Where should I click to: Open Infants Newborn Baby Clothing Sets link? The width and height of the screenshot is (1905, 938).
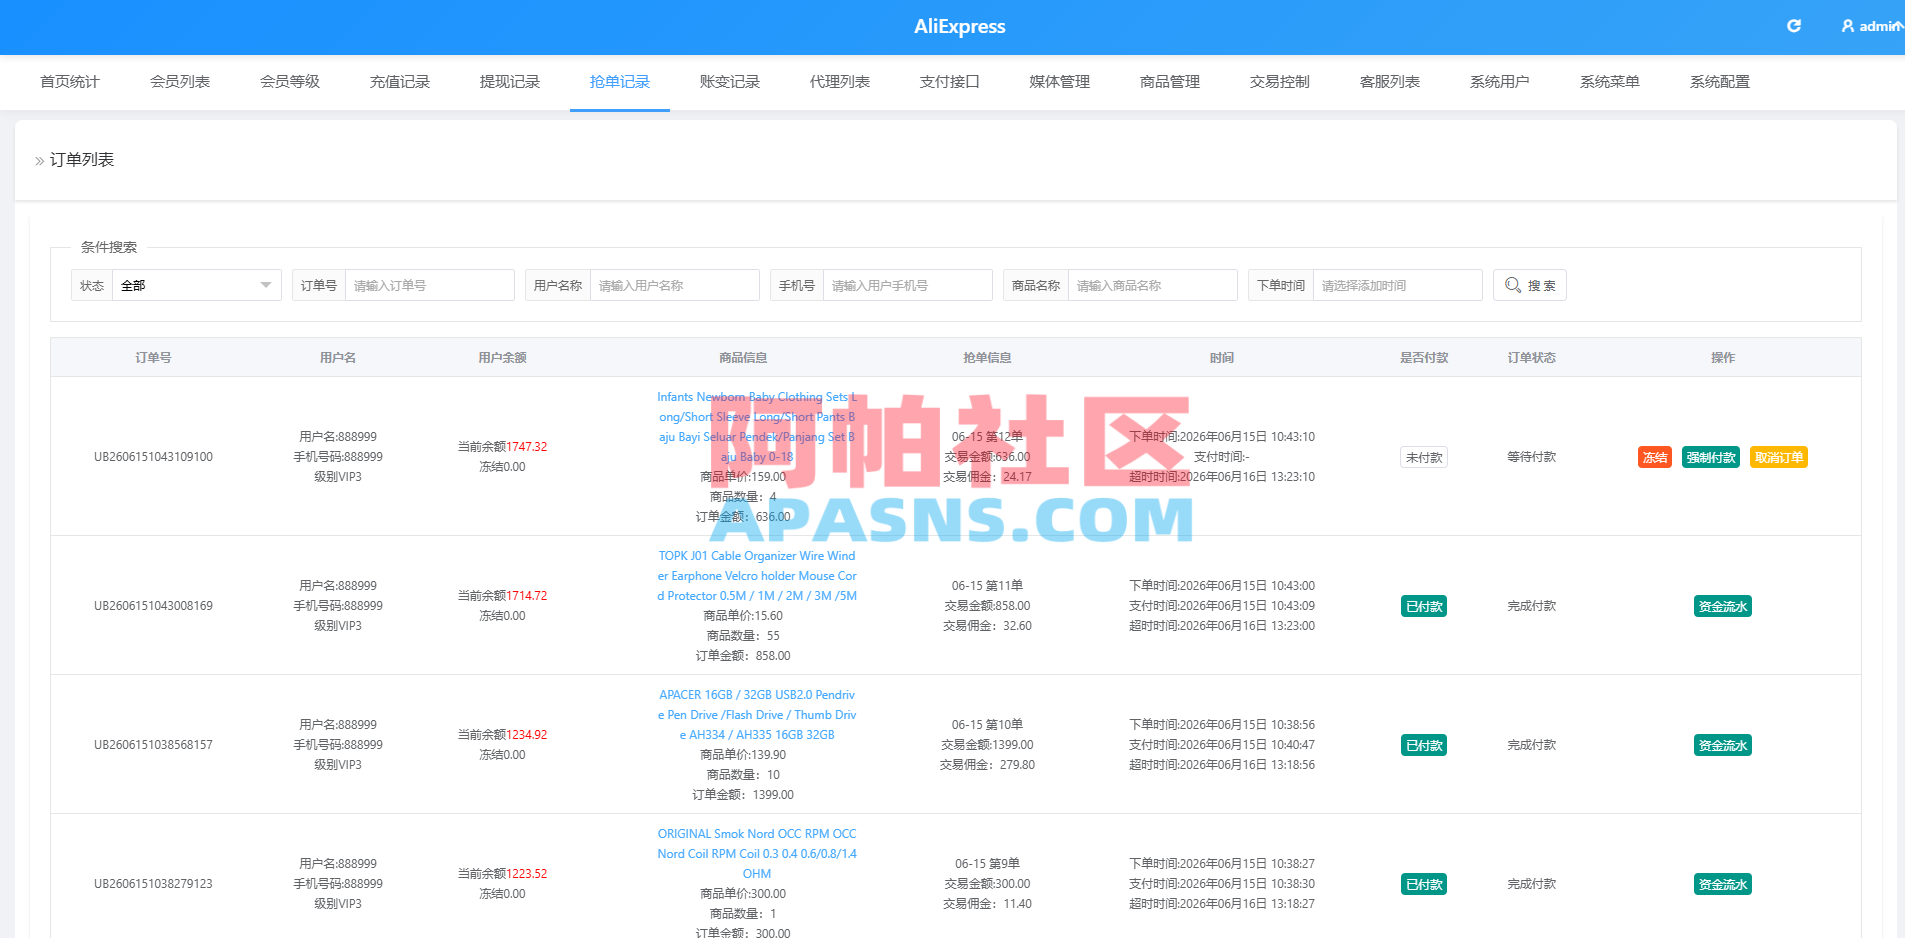pyautogui.click(x=757, y=427)
